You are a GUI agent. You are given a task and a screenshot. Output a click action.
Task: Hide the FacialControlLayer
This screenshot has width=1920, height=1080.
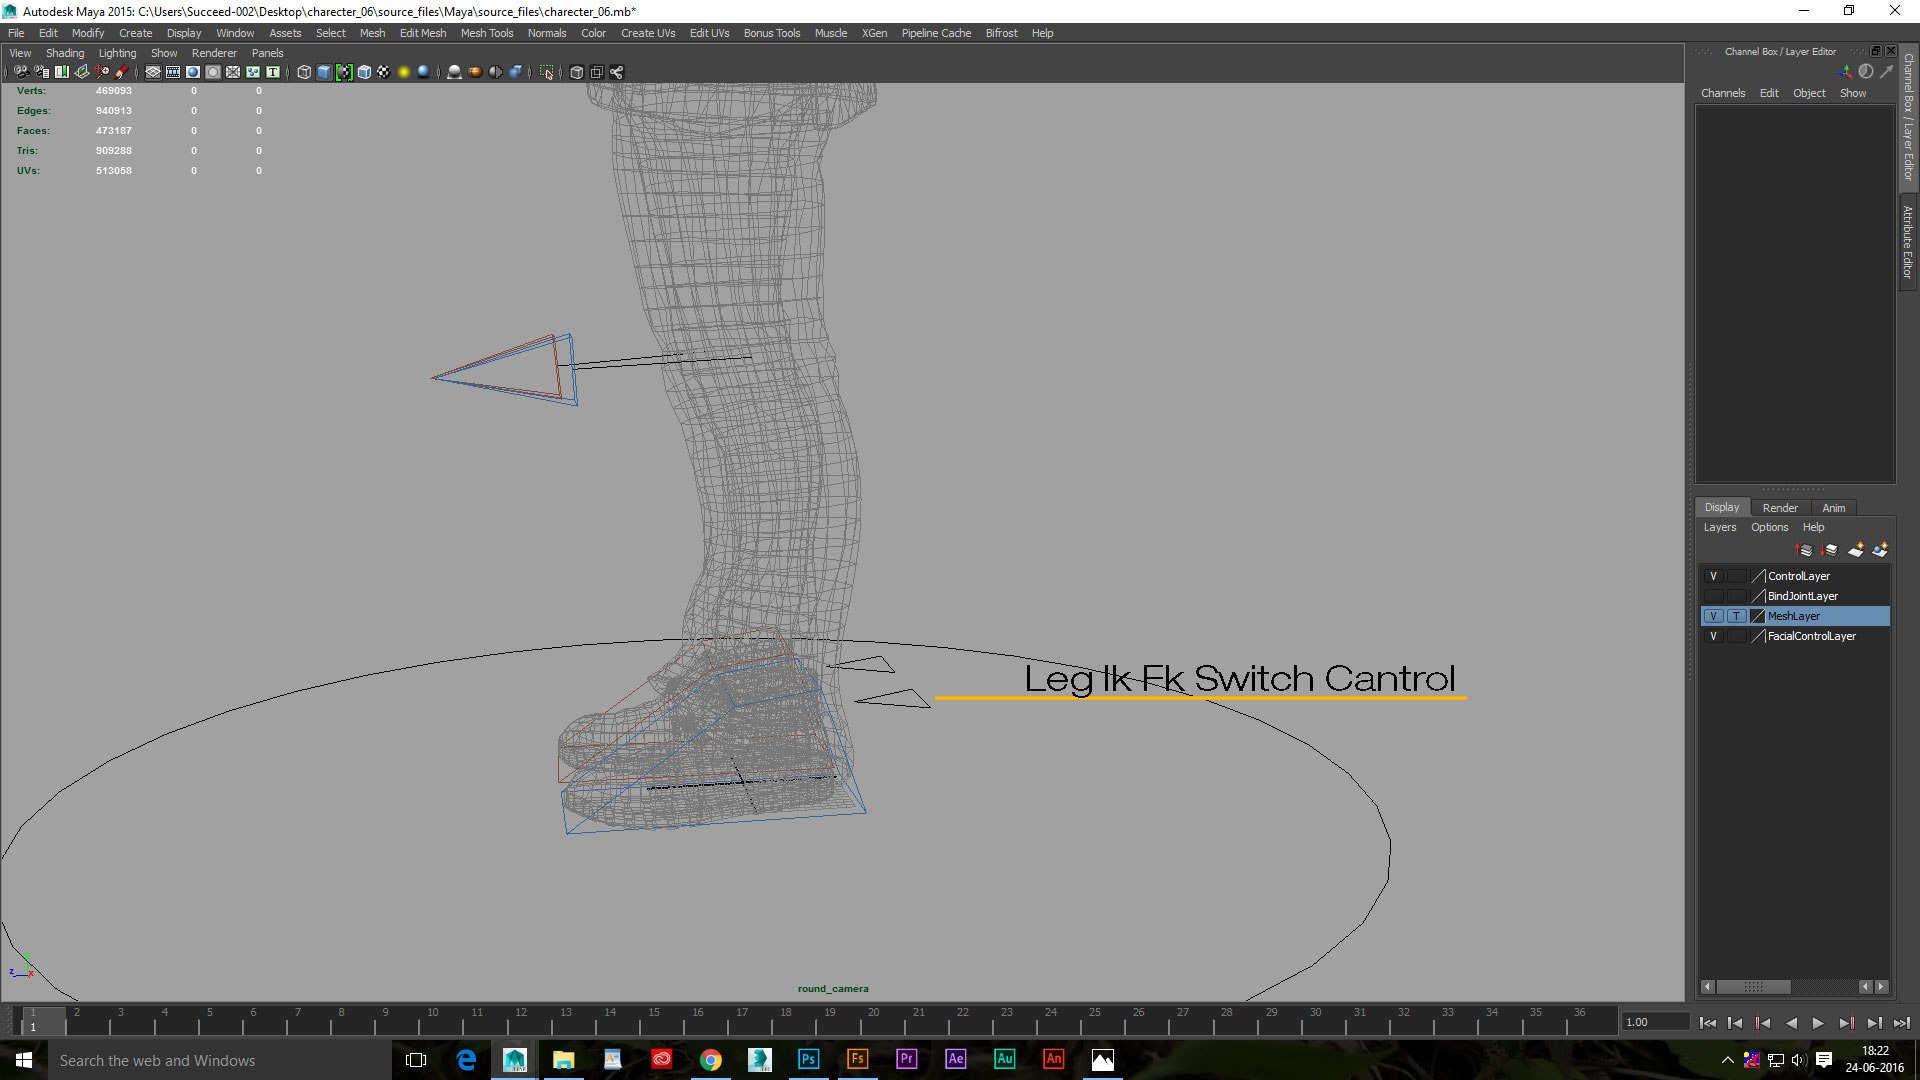1713,636
